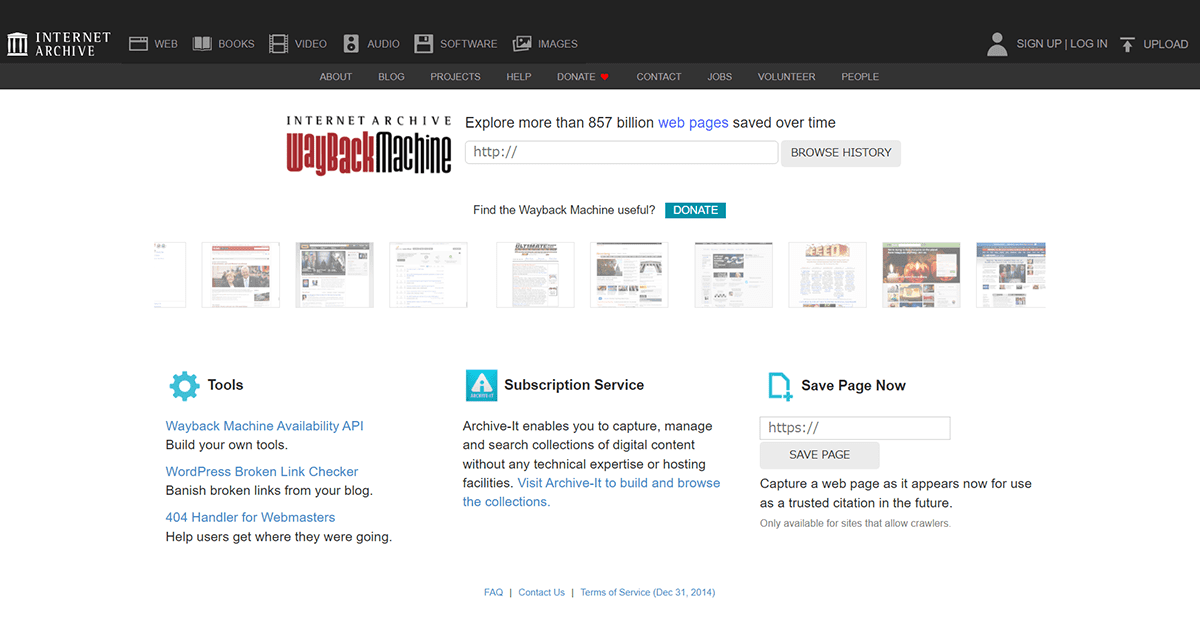This screenshot has height=630, width=1200.
Task: Click the Tools gear icon
Action: tap(184, 385)
